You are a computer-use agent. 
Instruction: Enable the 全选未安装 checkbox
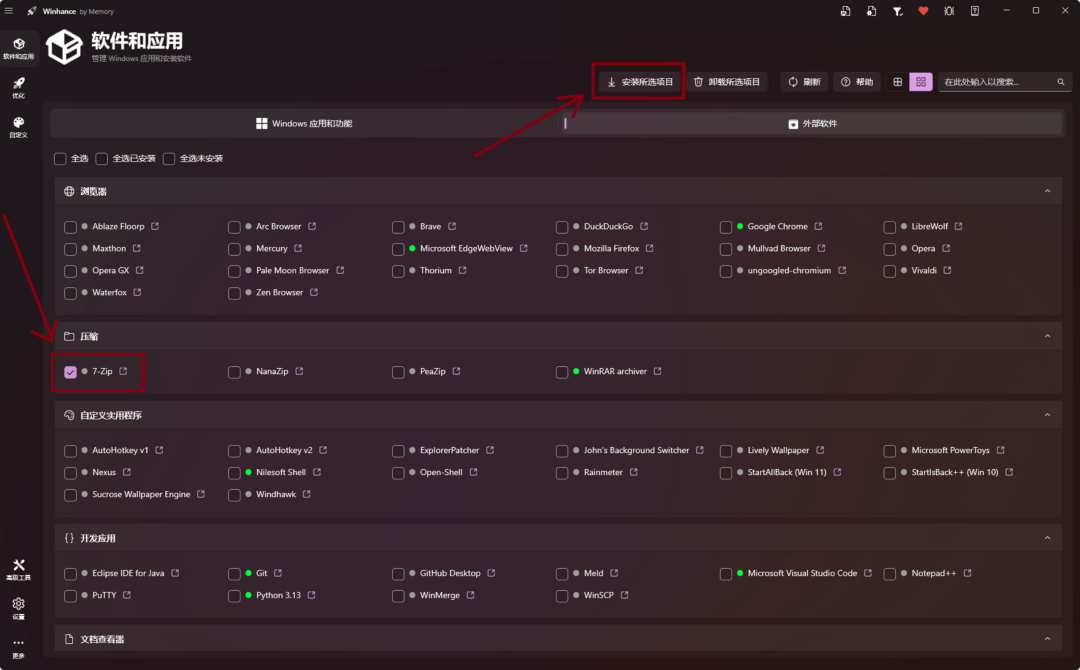click(x=169, y=159)
